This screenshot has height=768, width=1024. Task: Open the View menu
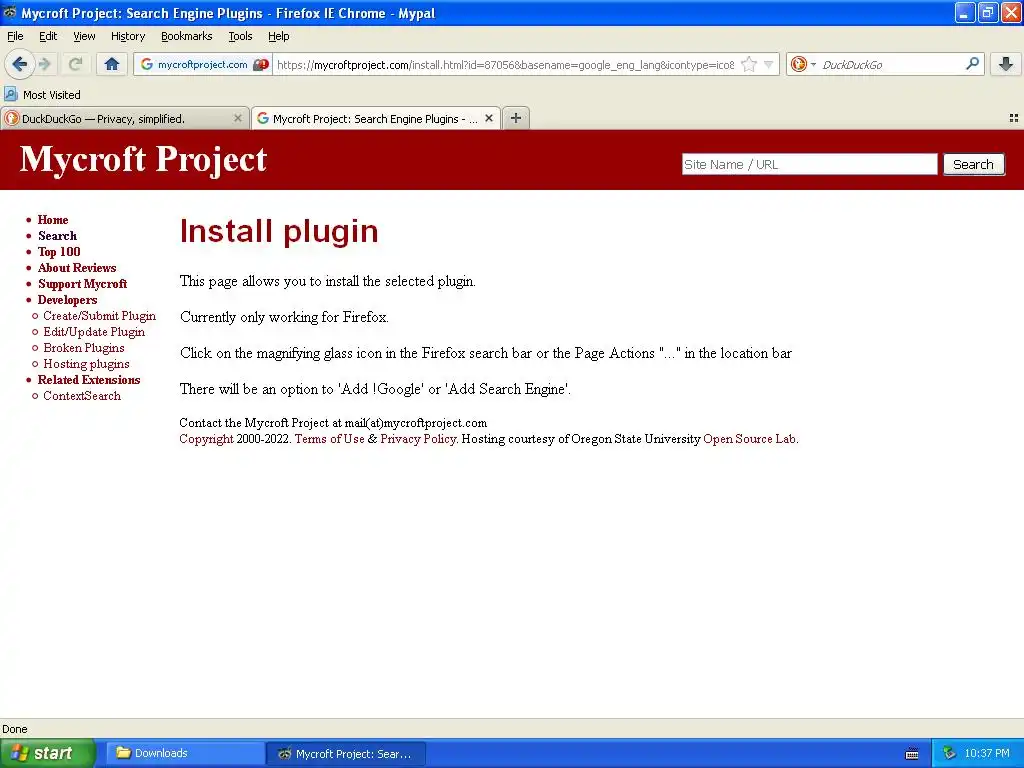pyautogui.click(x=84, y=37)
